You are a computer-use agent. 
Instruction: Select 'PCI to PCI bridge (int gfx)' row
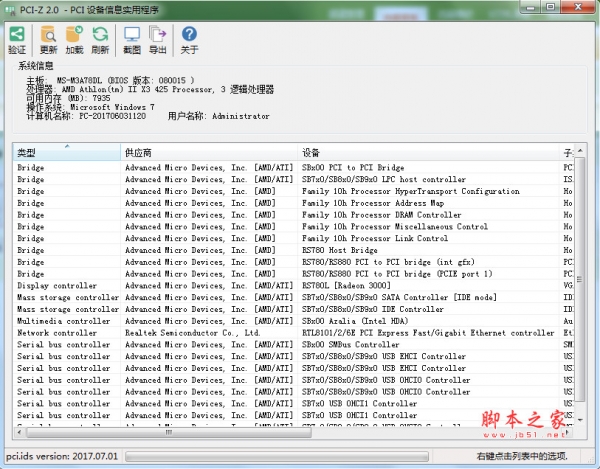(294, 262)
